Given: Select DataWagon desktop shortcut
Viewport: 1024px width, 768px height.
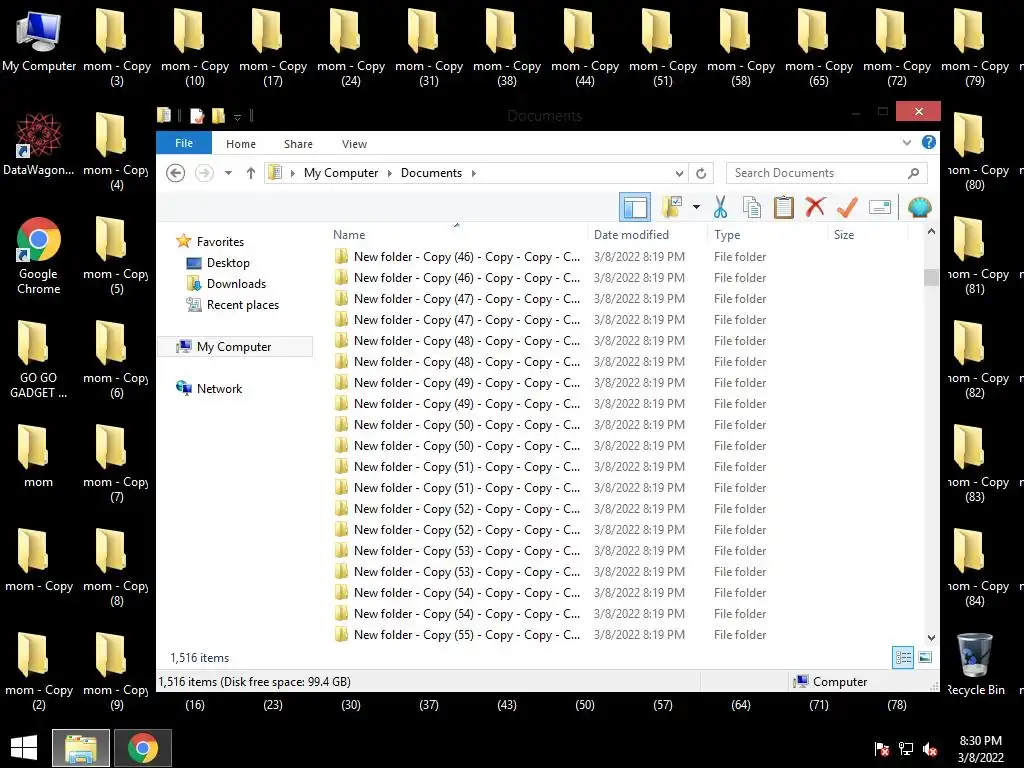Looking at the screenshot, I should click(x=39, y=144).
